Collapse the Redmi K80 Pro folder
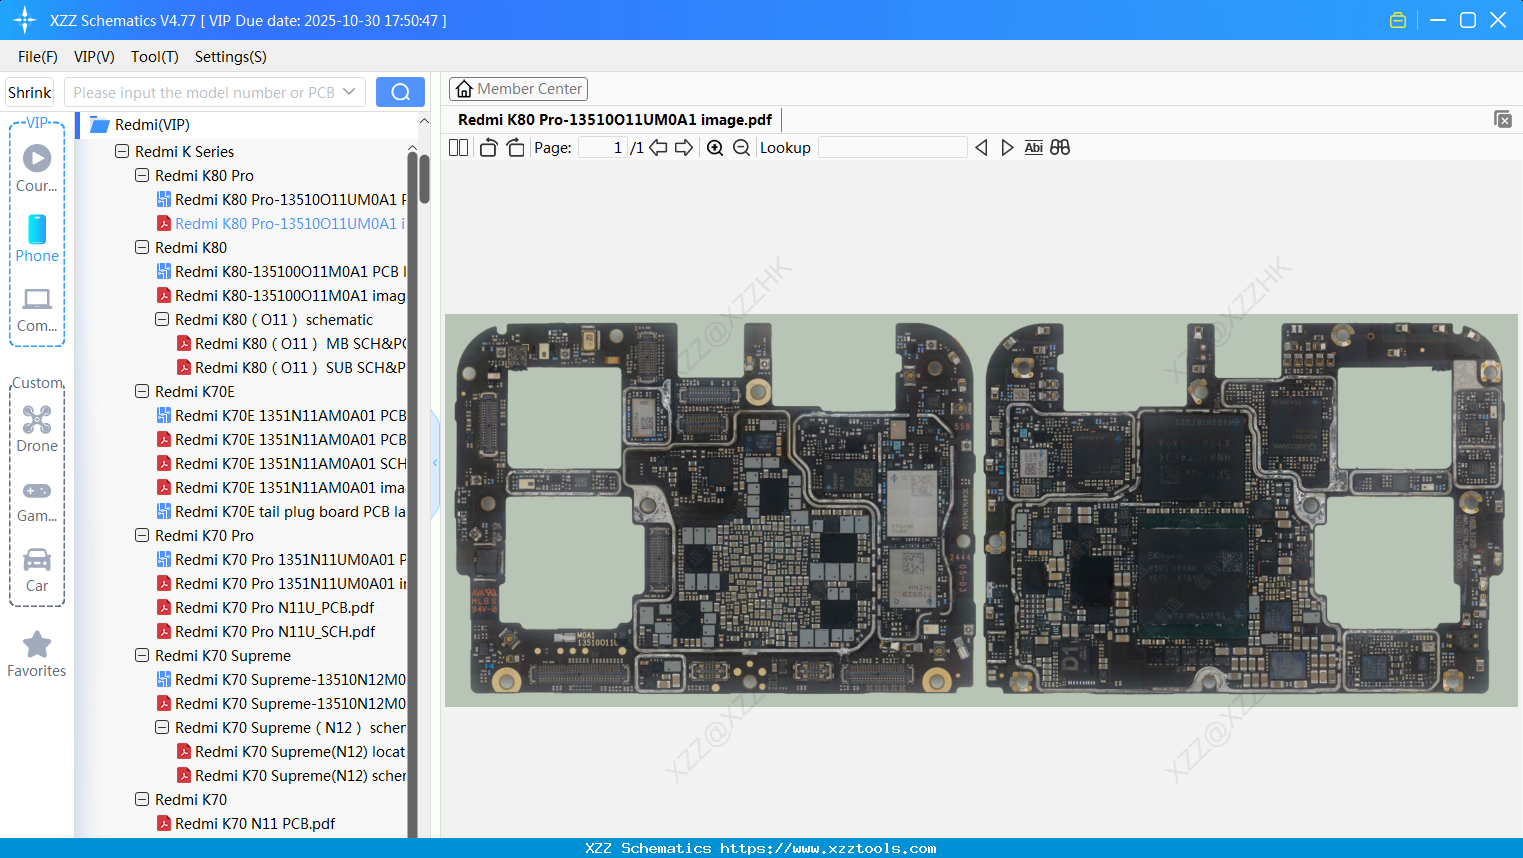1523x858 pixels. (x=142, y=176)
